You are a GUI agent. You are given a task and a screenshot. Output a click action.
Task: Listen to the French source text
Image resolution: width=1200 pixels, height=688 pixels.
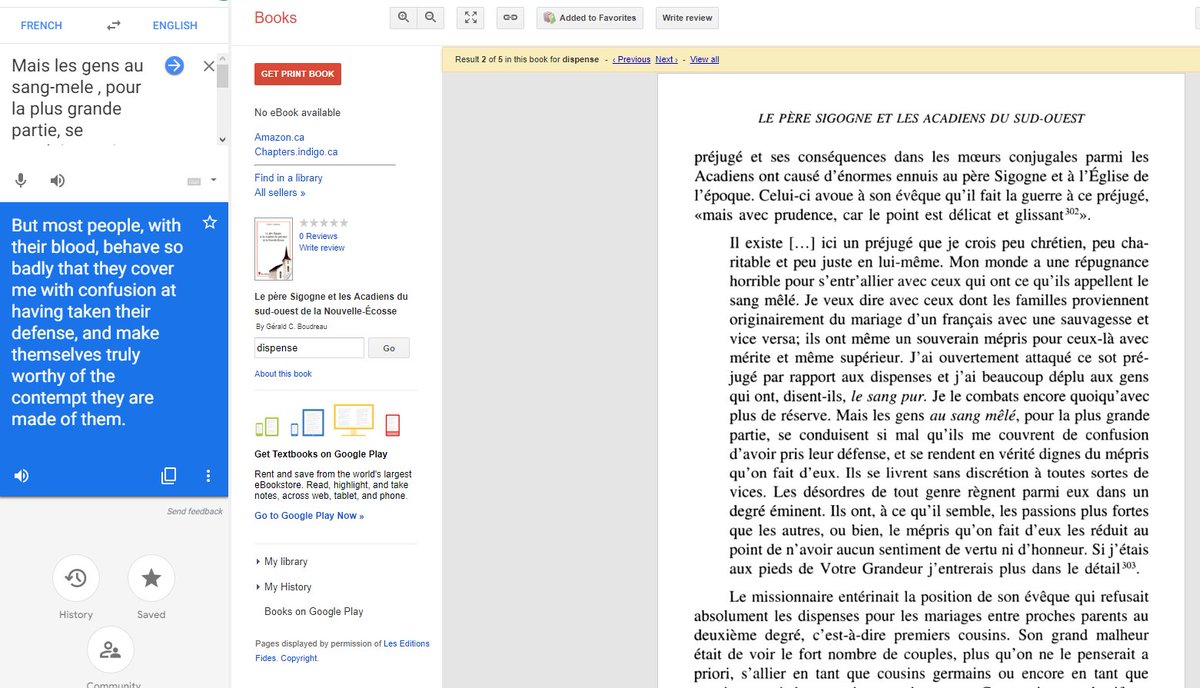point(58,180)
